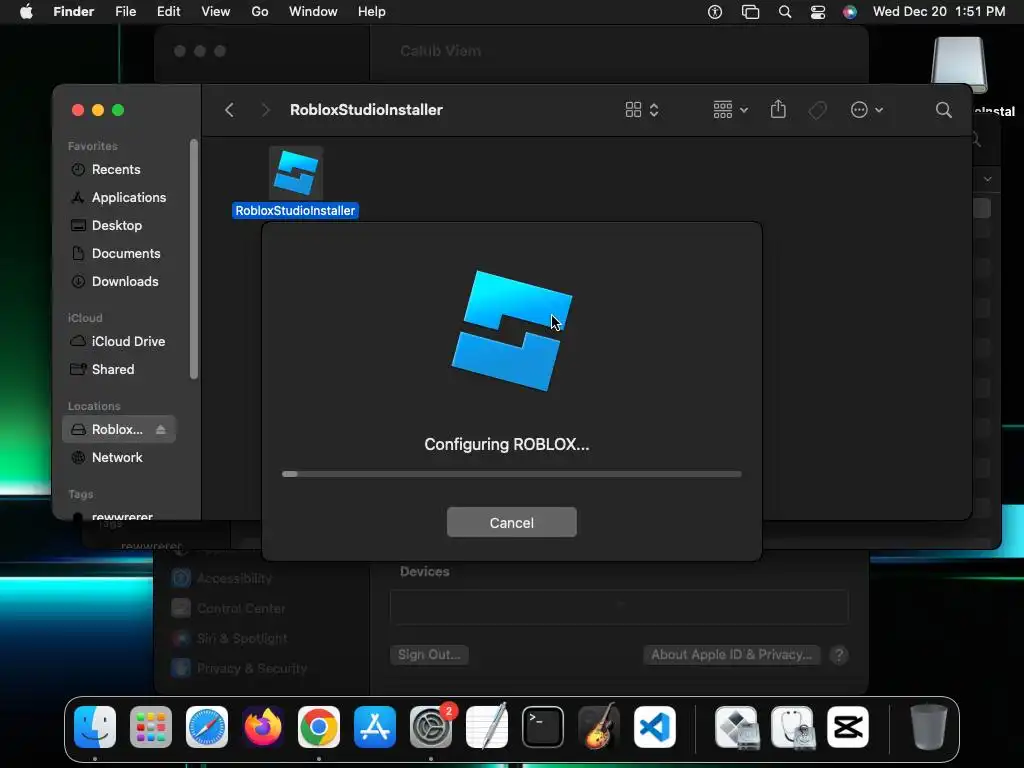Open the Finder menu
The height and width of the screenshot is (768, 1024).
pos(74,12)
